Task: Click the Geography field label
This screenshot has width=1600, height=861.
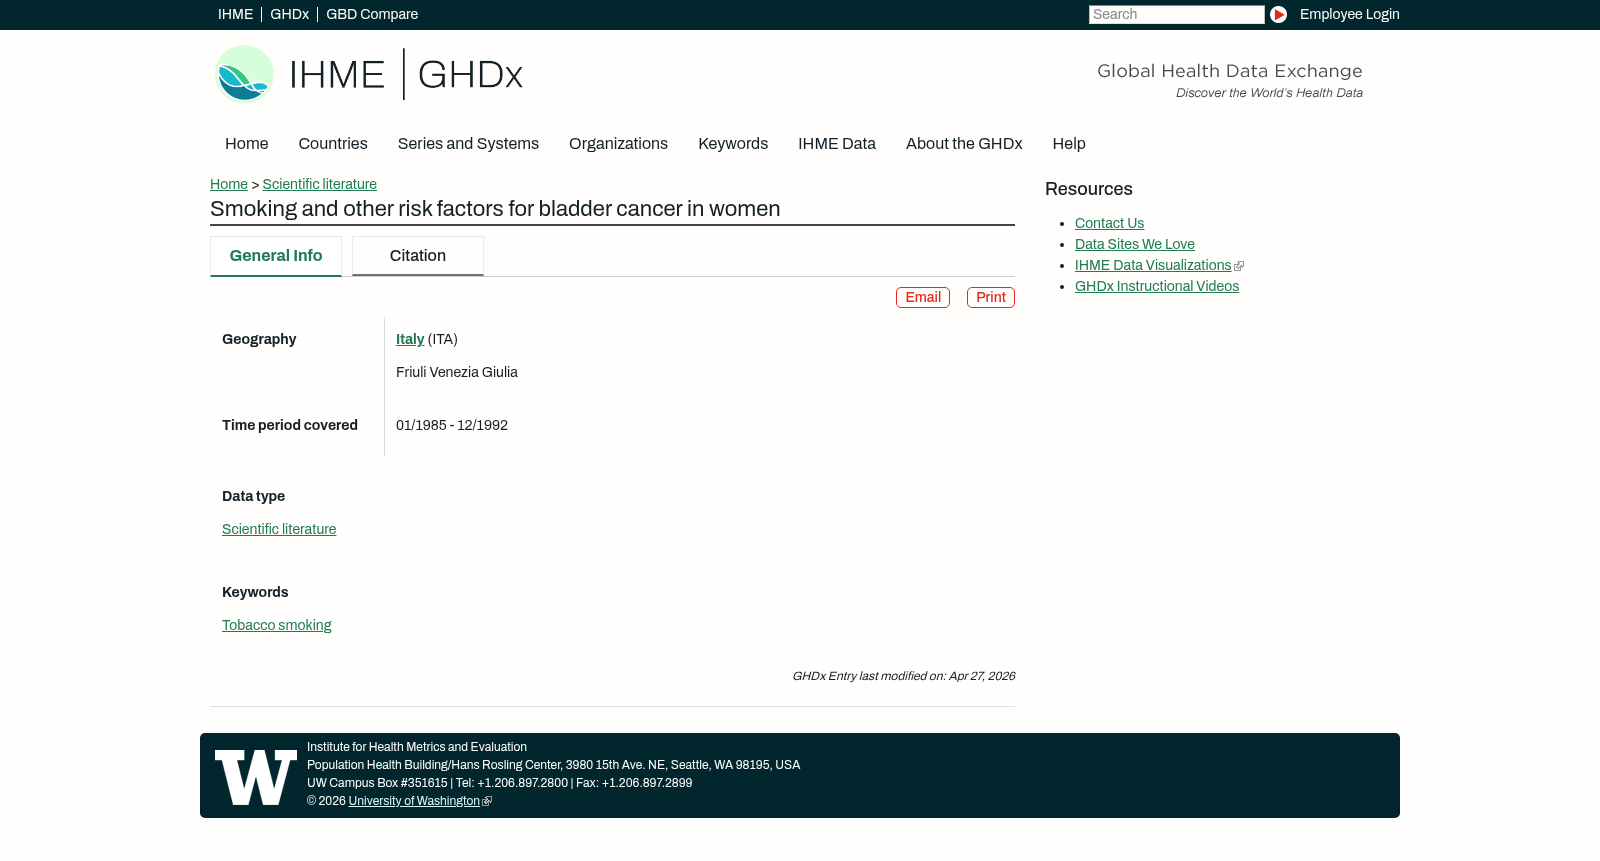Action: (x=259, y=340)
